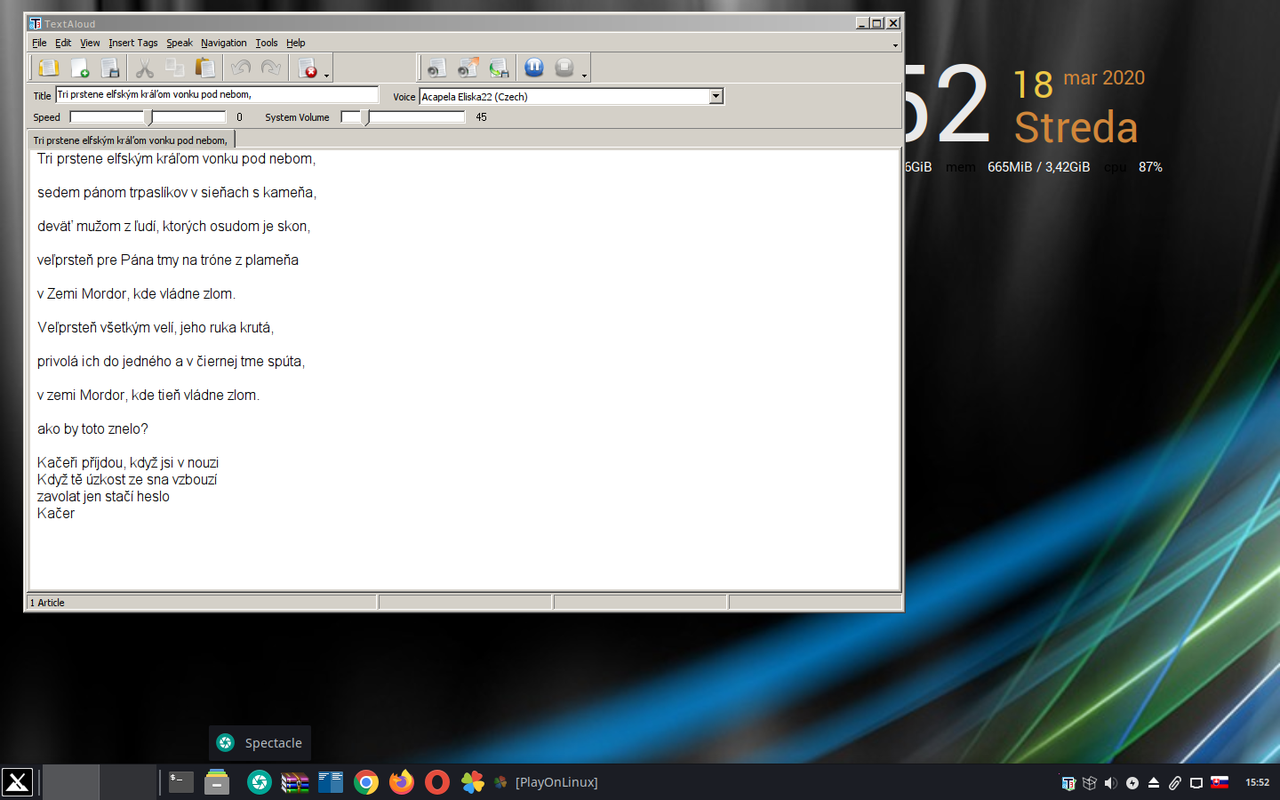This screenshot has height=800, width=1280.
Task: Click into the Title input field
Action: 217,95
